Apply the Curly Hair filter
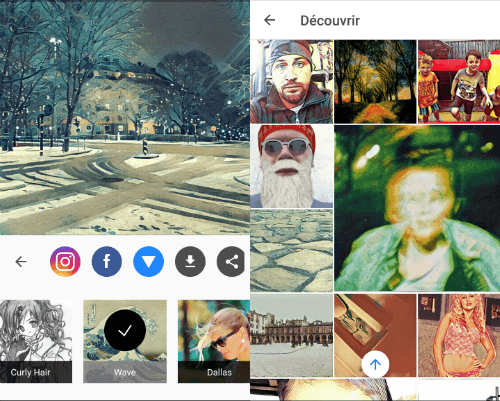 click(36, 341)
